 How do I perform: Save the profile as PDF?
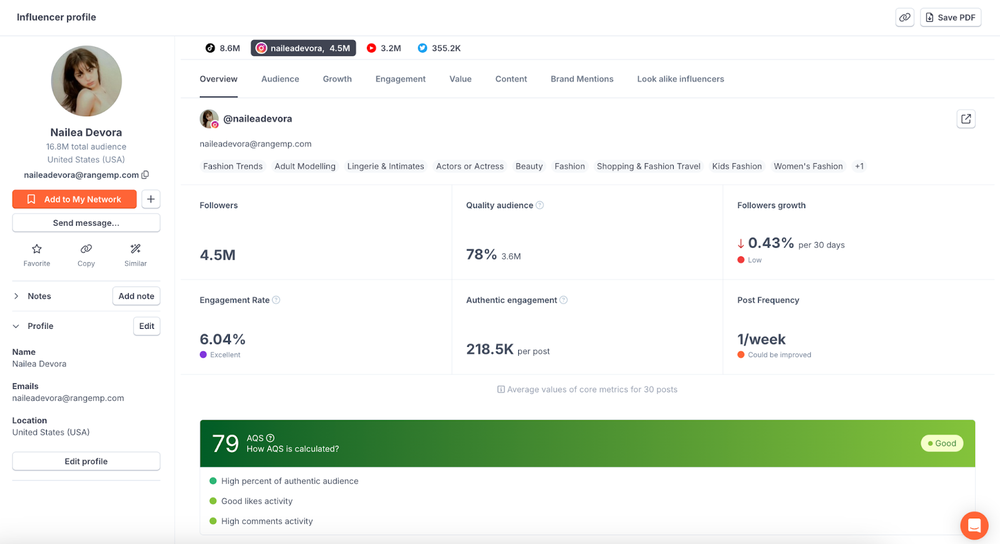(x=950, y=17)
